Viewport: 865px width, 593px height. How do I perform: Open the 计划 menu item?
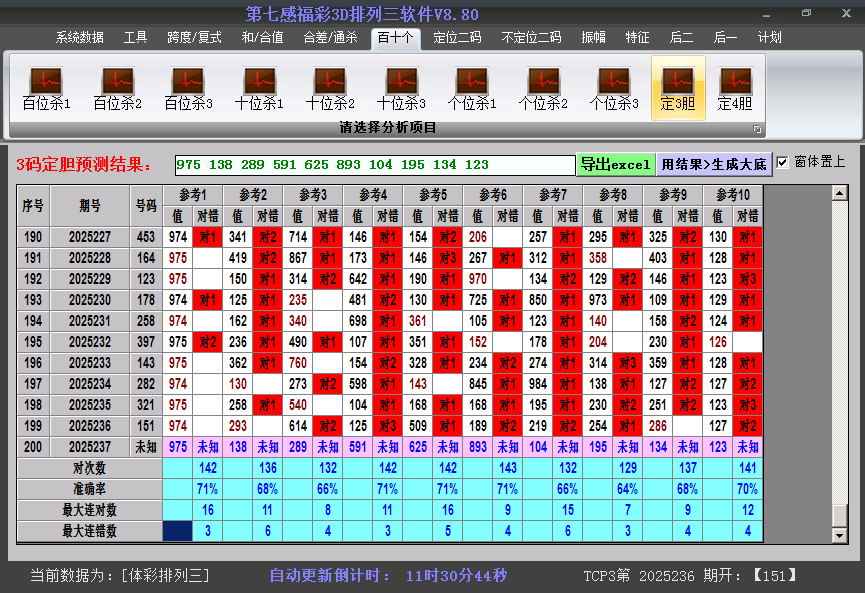769,38
